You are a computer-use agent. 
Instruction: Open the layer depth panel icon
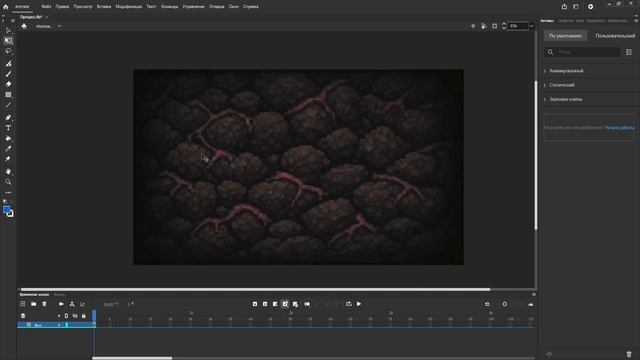pos(82,304)
